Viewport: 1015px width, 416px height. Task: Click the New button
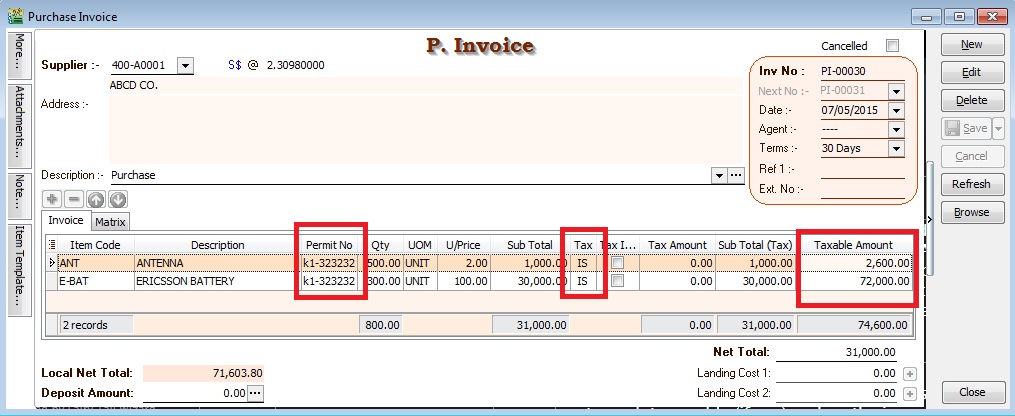point(970,45)
